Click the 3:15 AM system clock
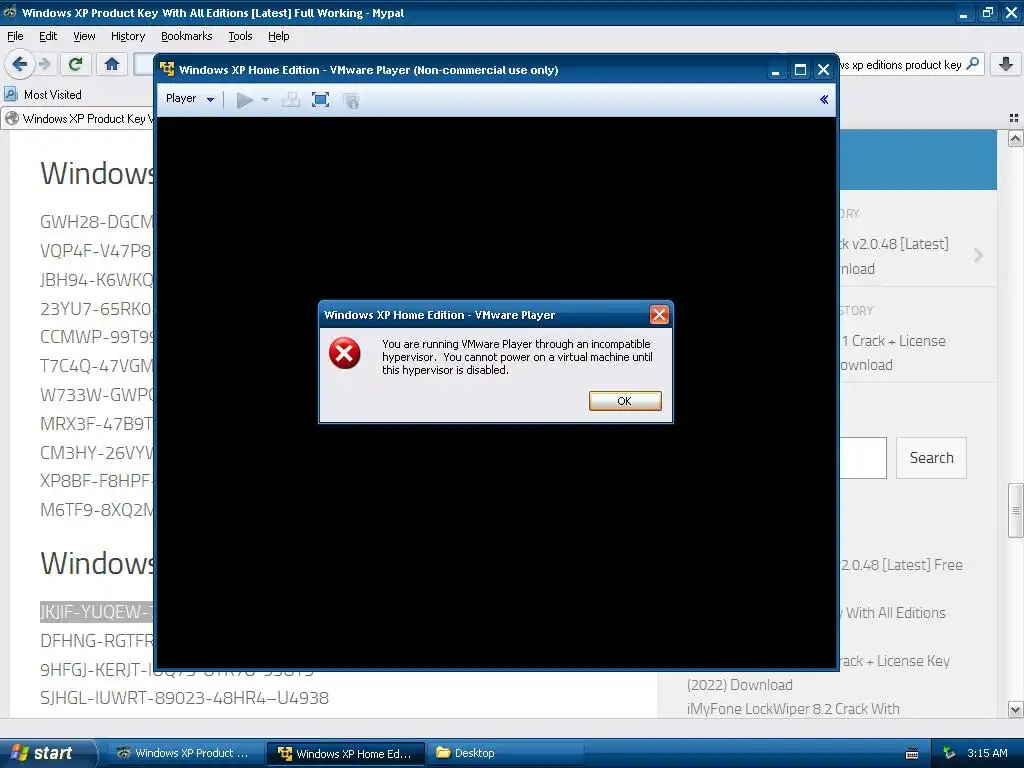Image resolution: width=1024 pixels, height=768 pixels. [987, 753]
